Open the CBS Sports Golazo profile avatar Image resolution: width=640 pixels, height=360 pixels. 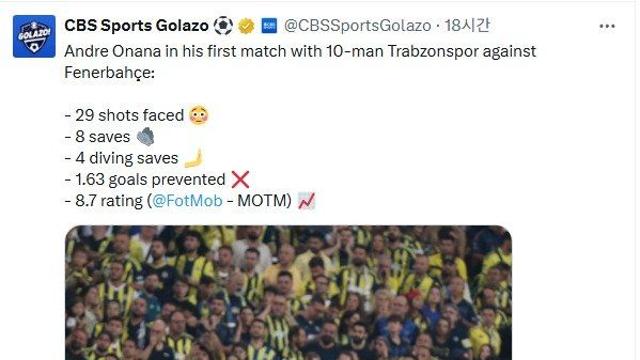click(34, 36)
